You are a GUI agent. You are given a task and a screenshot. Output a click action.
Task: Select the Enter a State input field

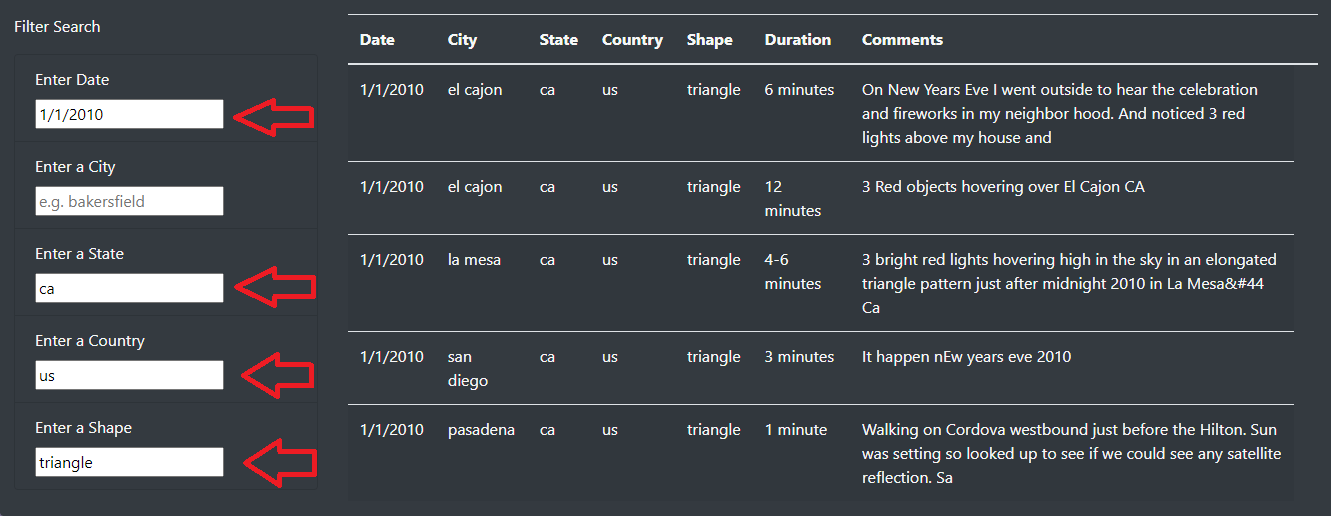[129, 288]
